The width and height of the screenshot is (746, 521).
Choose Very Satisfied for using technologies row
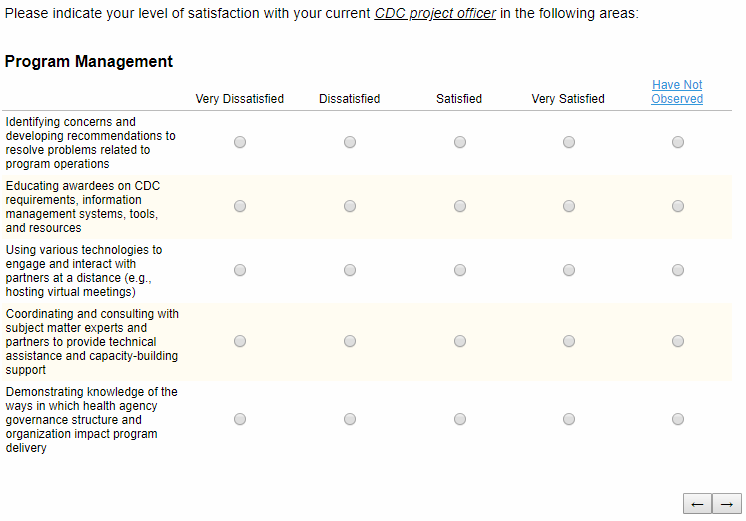point(569,271)
